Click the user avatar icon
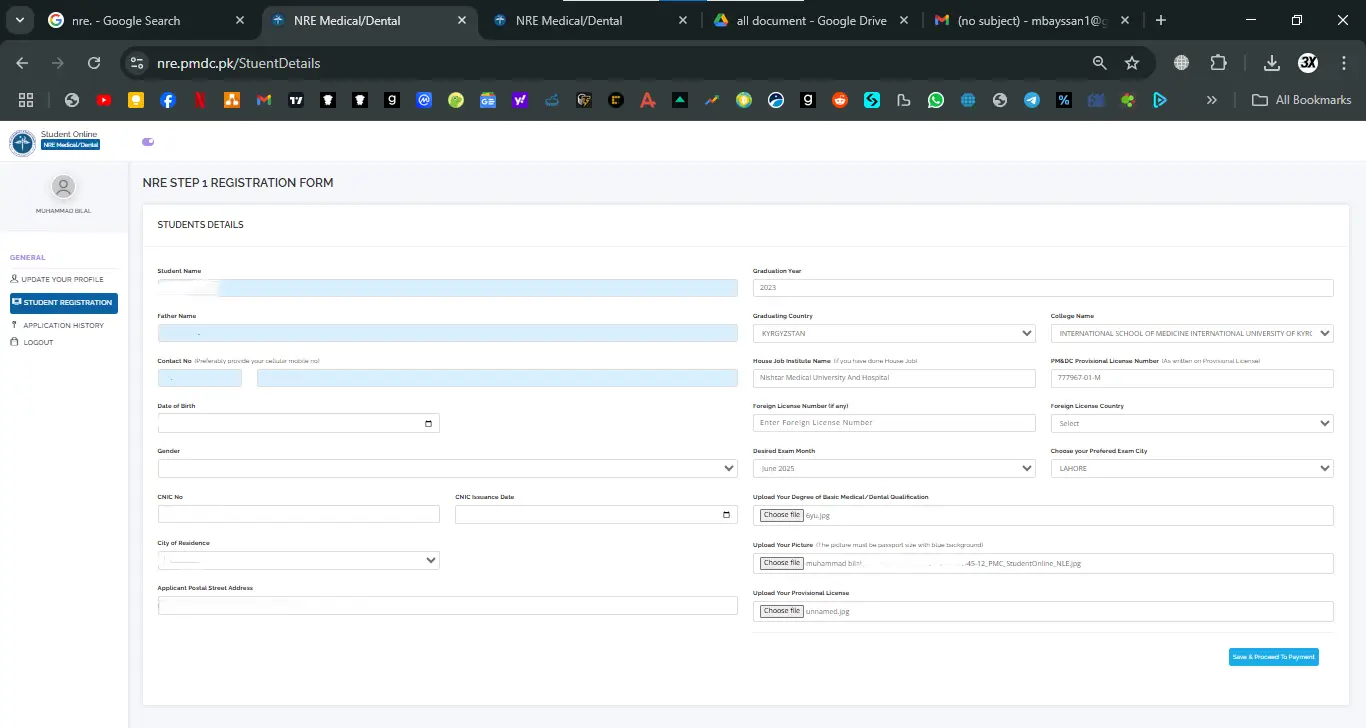Image resolution: width=1366 pixels, height=728 pixels. point(63,187)
